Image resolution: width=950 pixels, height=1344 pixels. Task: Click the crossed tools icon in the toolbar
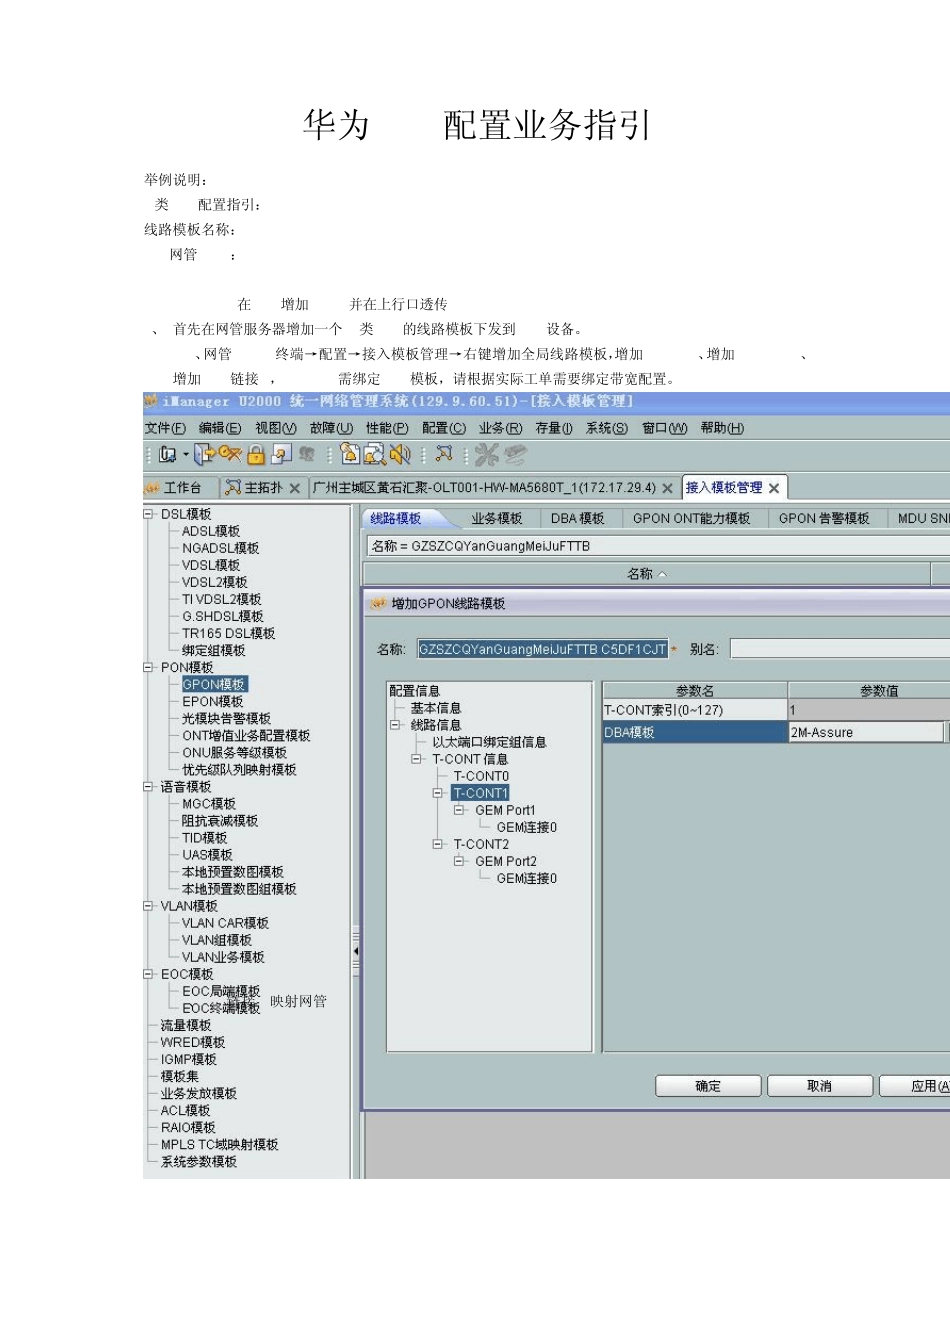click(487, 455)
